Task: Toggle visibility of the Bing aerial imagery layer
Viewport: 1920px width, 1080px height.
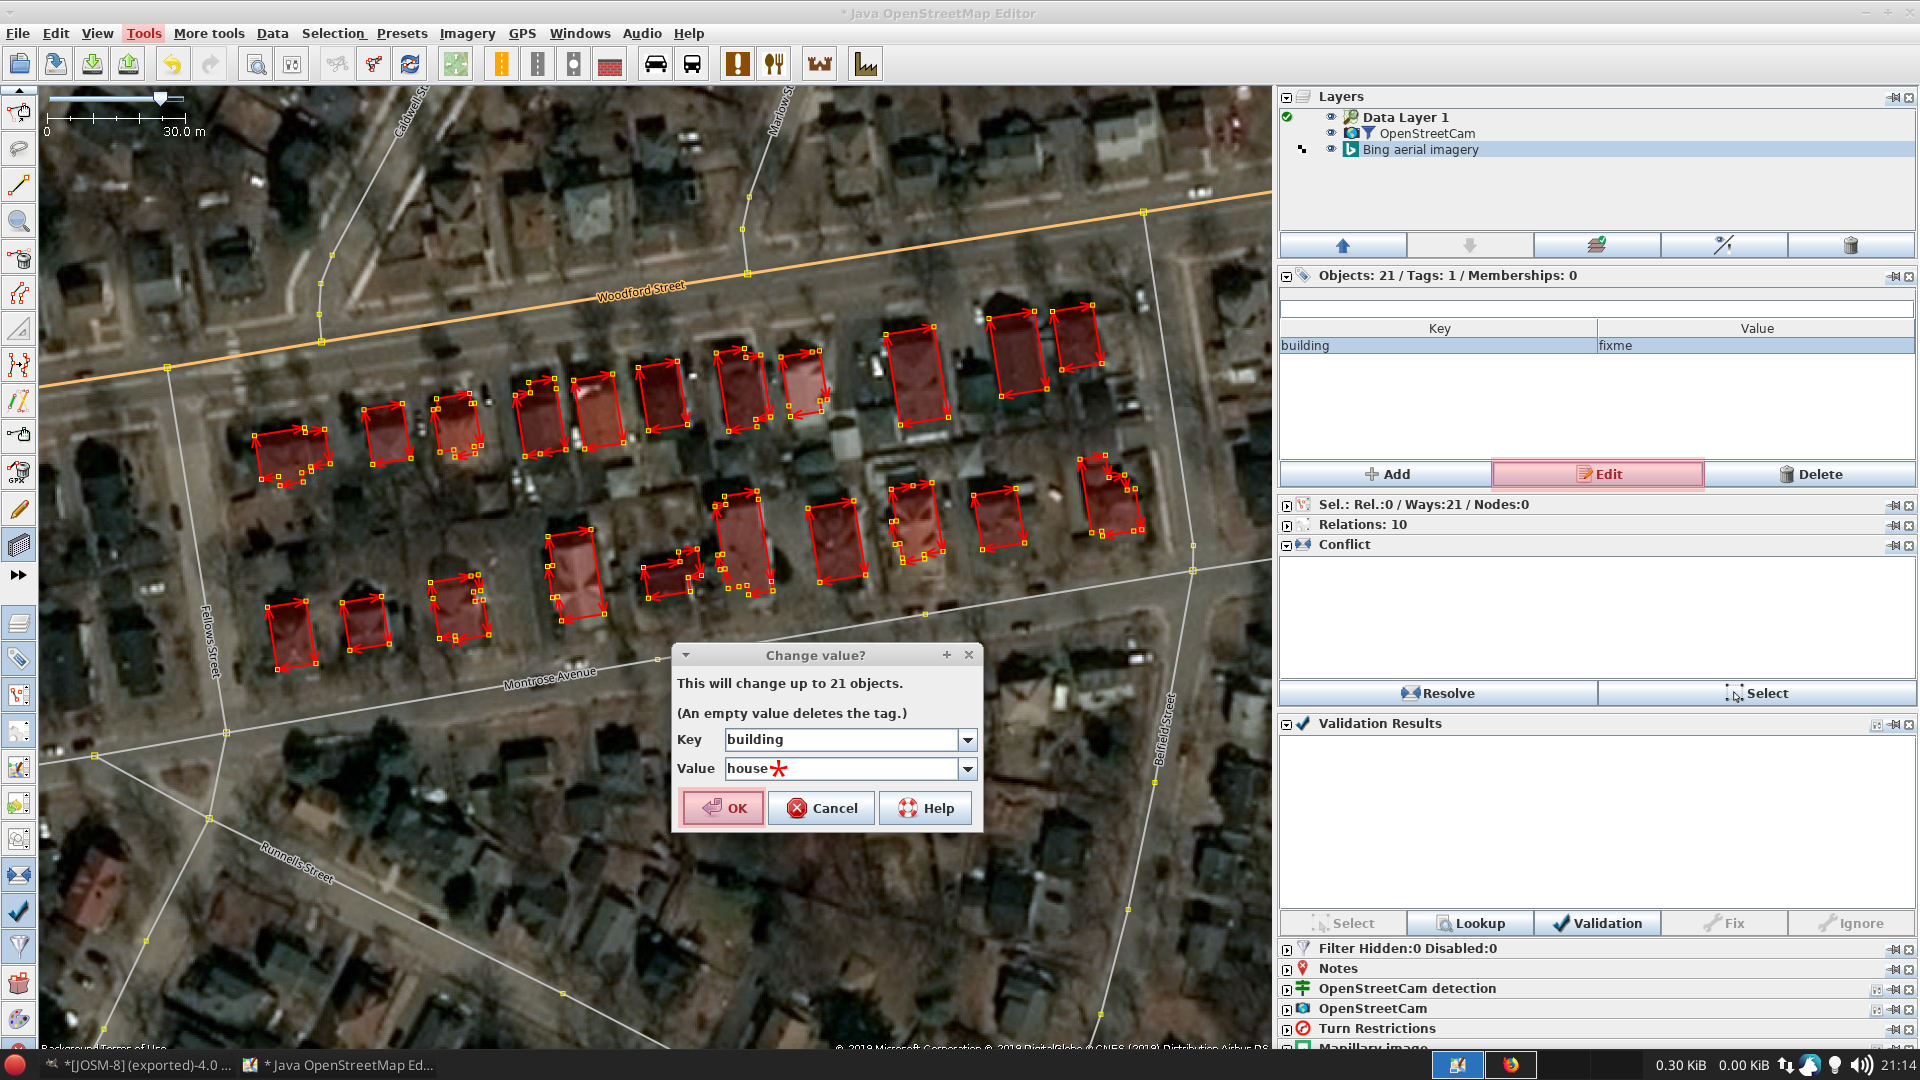Action: pos(1331,149)
